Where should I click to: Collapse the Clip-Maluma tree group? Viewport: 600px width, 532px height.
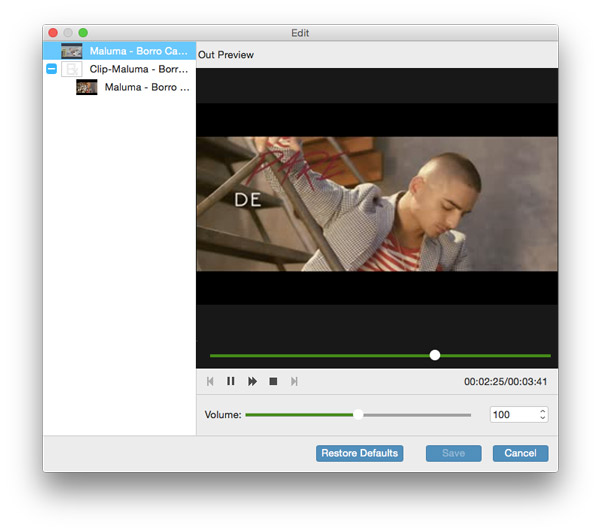tap(51, 69)
